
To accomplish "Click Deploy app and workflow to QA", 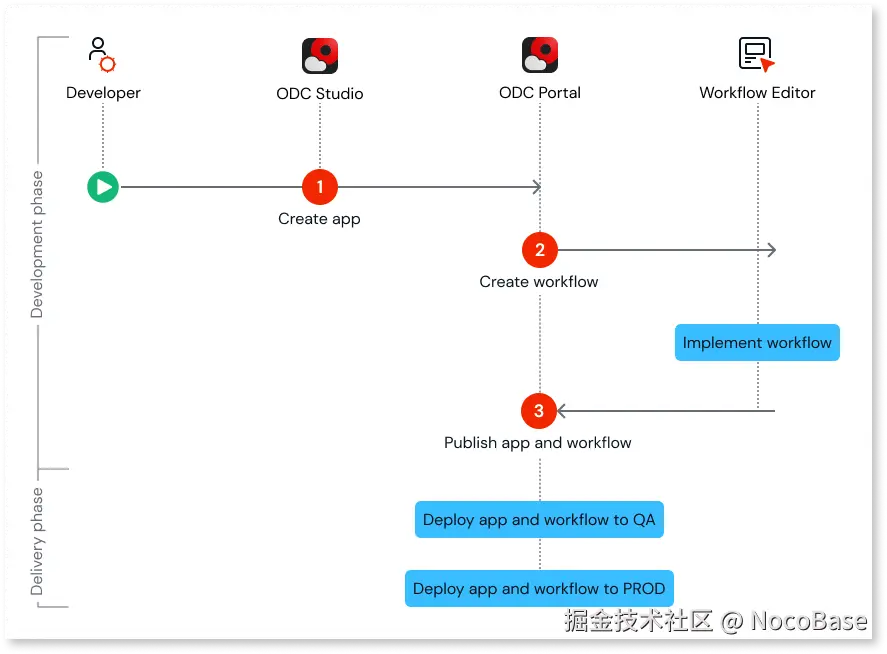I will 539,519.
